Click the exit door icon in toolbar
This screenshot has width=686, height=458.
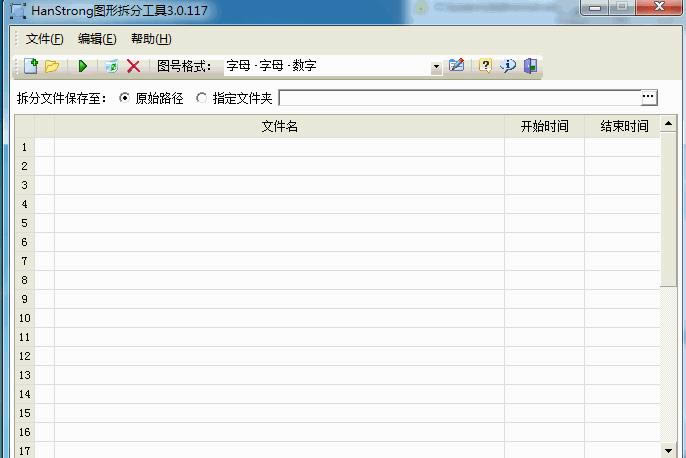tap(530, 66)
